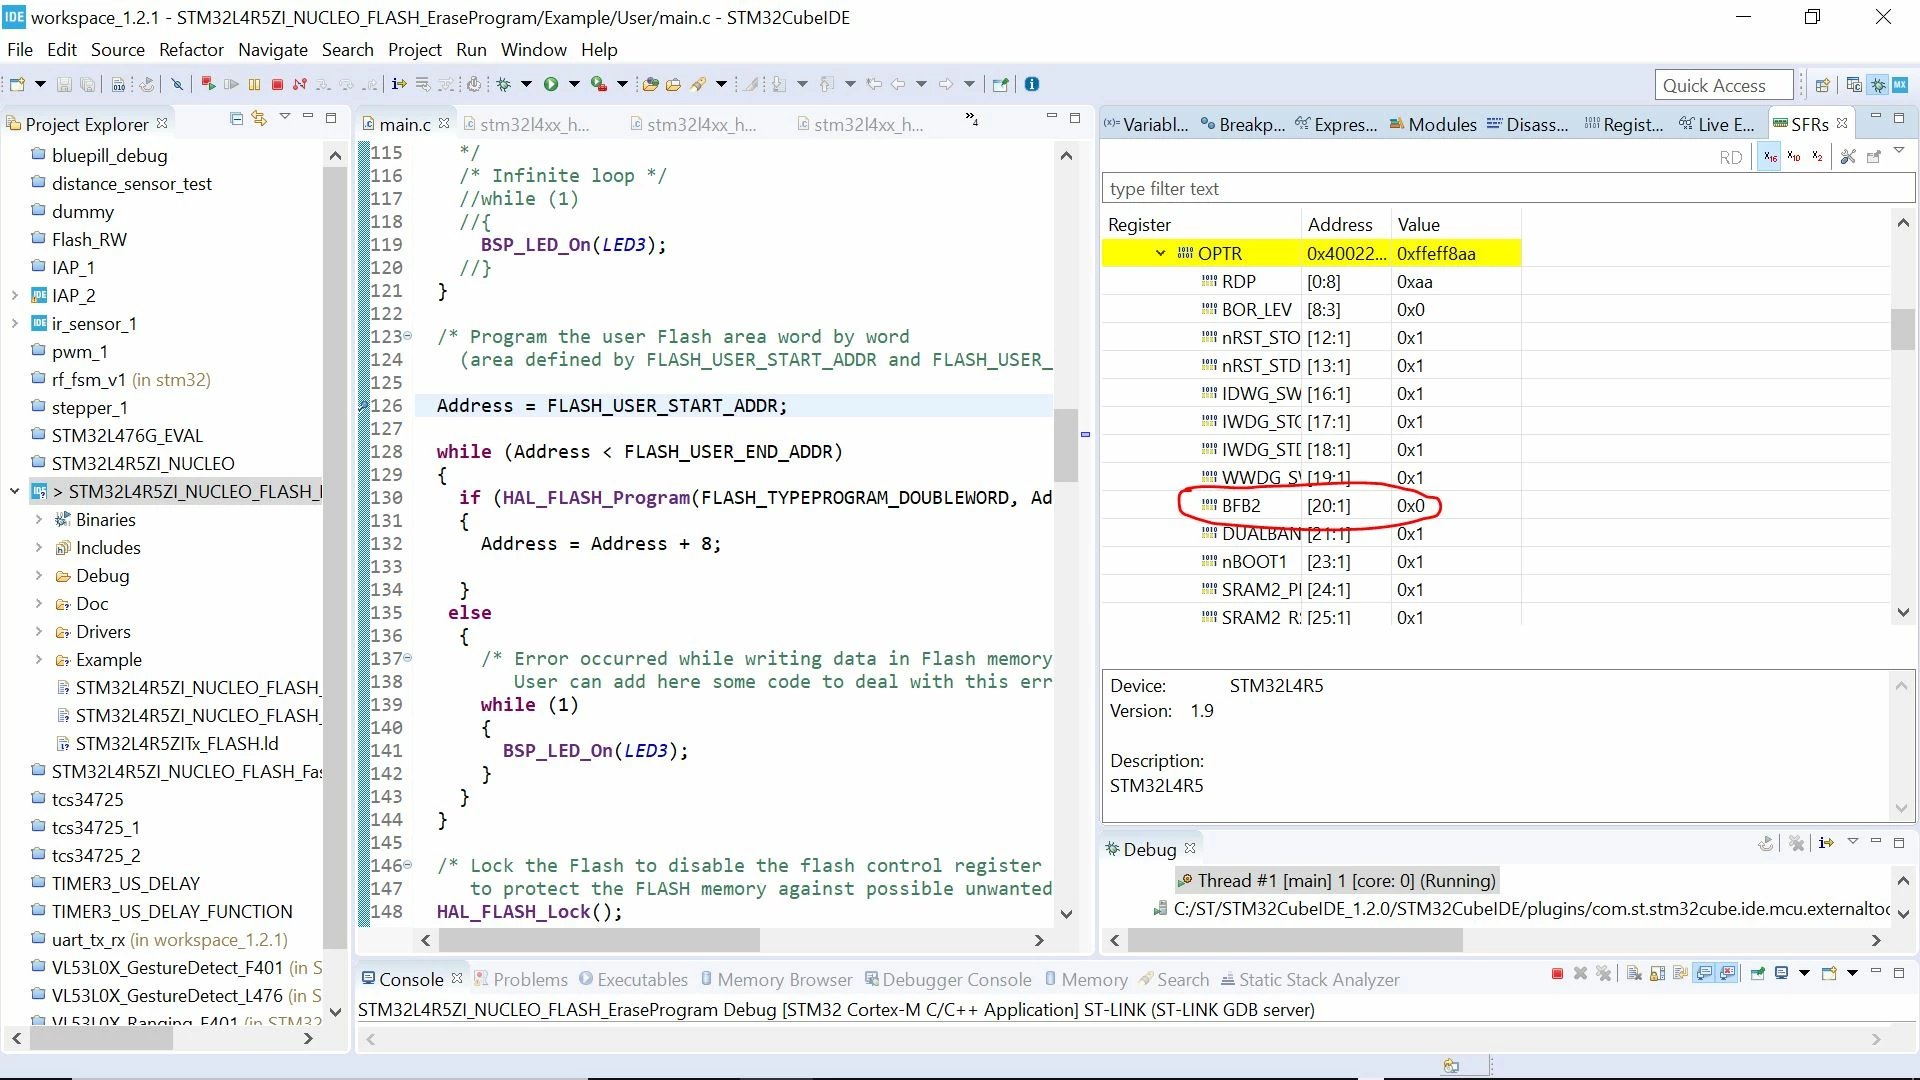Open the Navigate menu
The image size is (1920, 1080).
click(x=273, y=50)
